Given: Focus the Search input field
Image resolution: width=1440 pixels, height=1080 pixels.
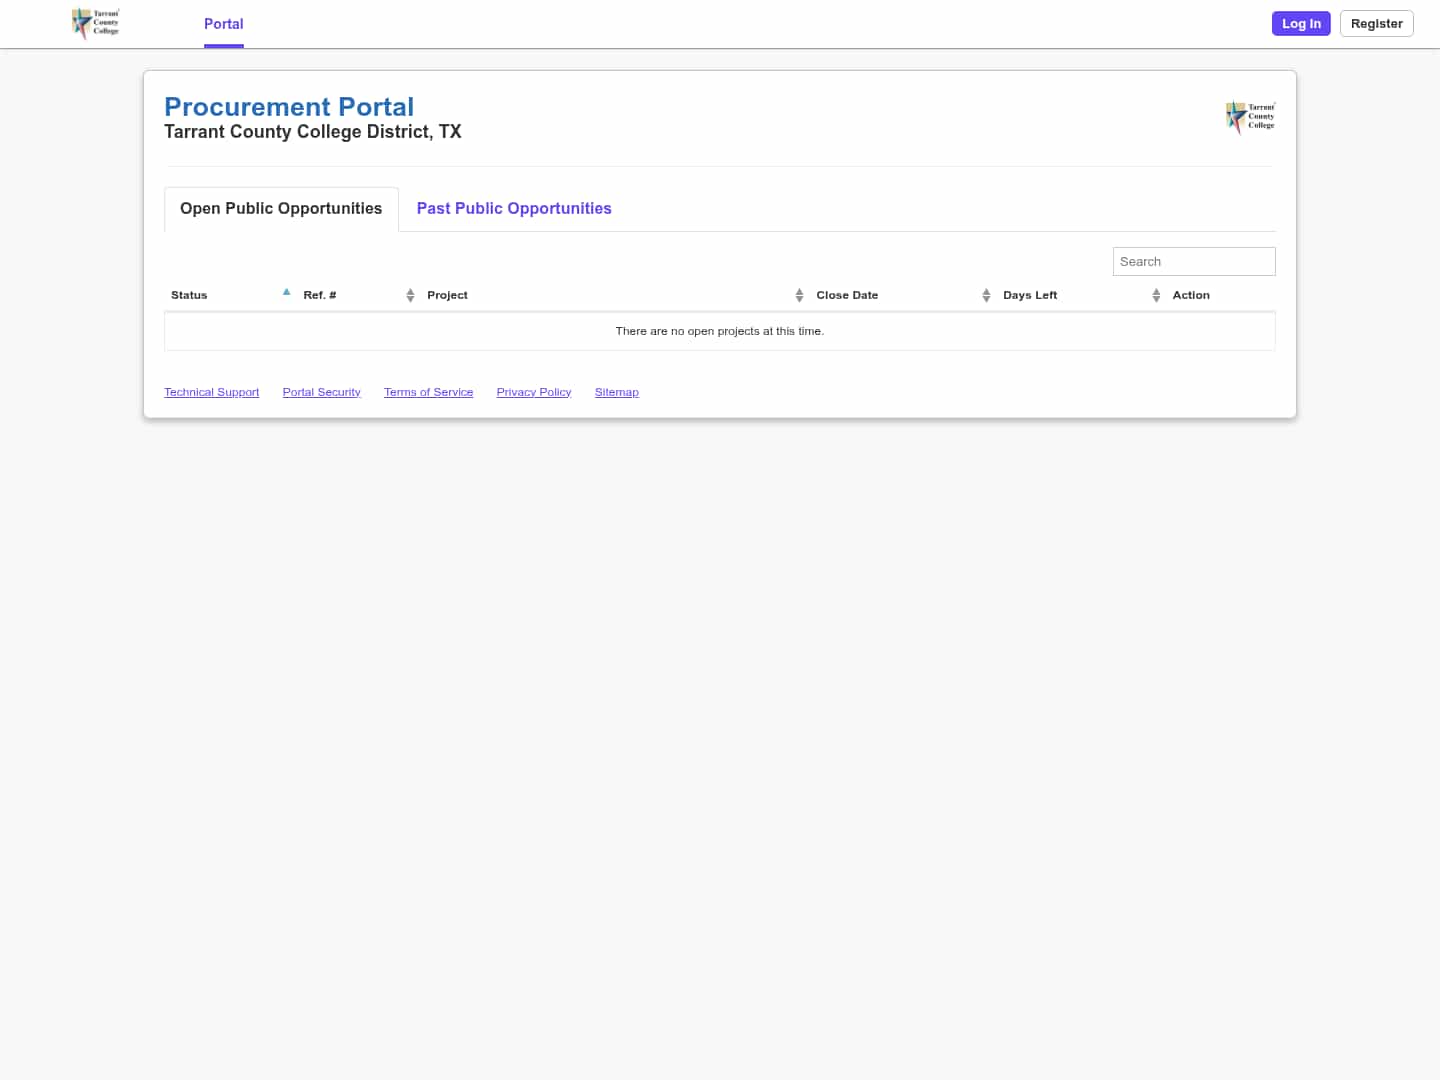Looking at the screenshot, I should (1194, 261).
